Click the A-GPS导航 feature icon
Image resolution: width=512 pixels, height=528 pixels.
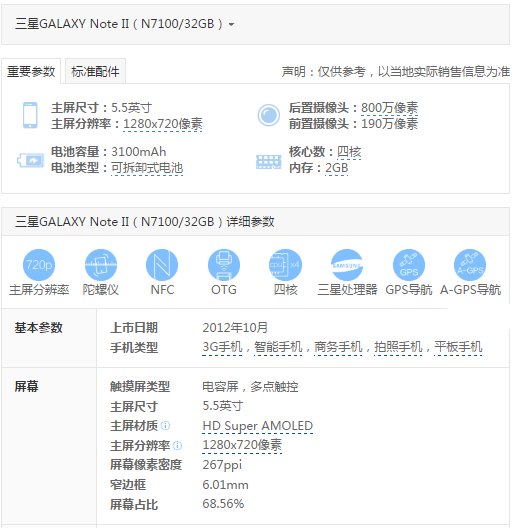point(470,265)
